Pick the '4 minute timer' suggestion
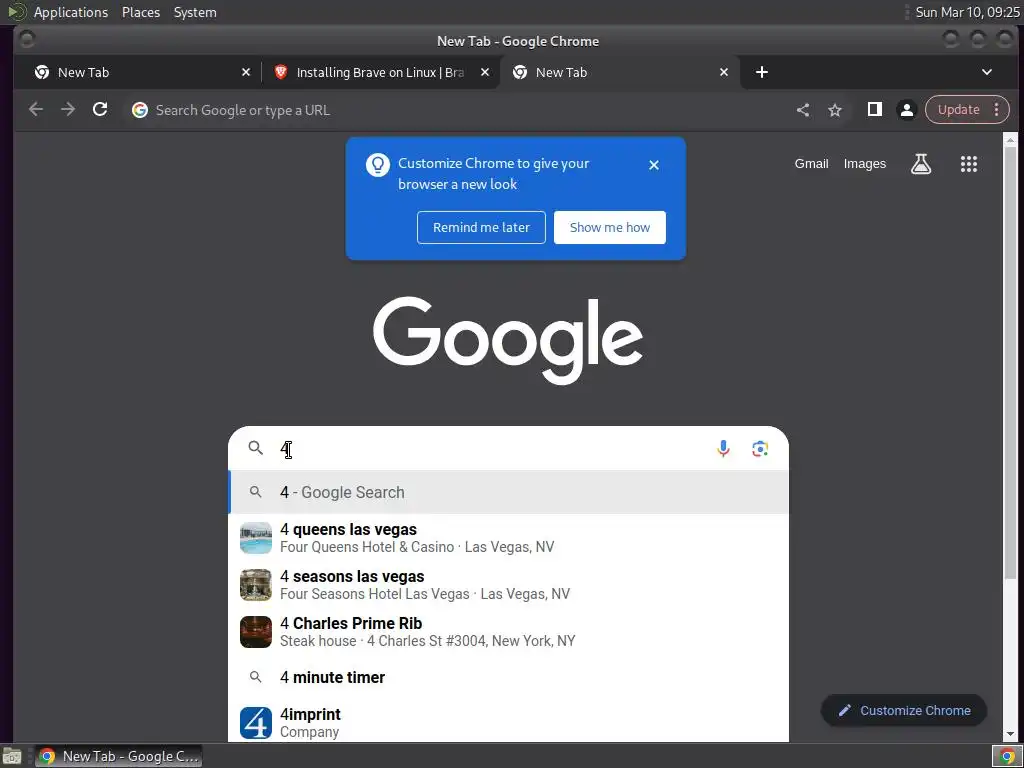 click(508, 677)
